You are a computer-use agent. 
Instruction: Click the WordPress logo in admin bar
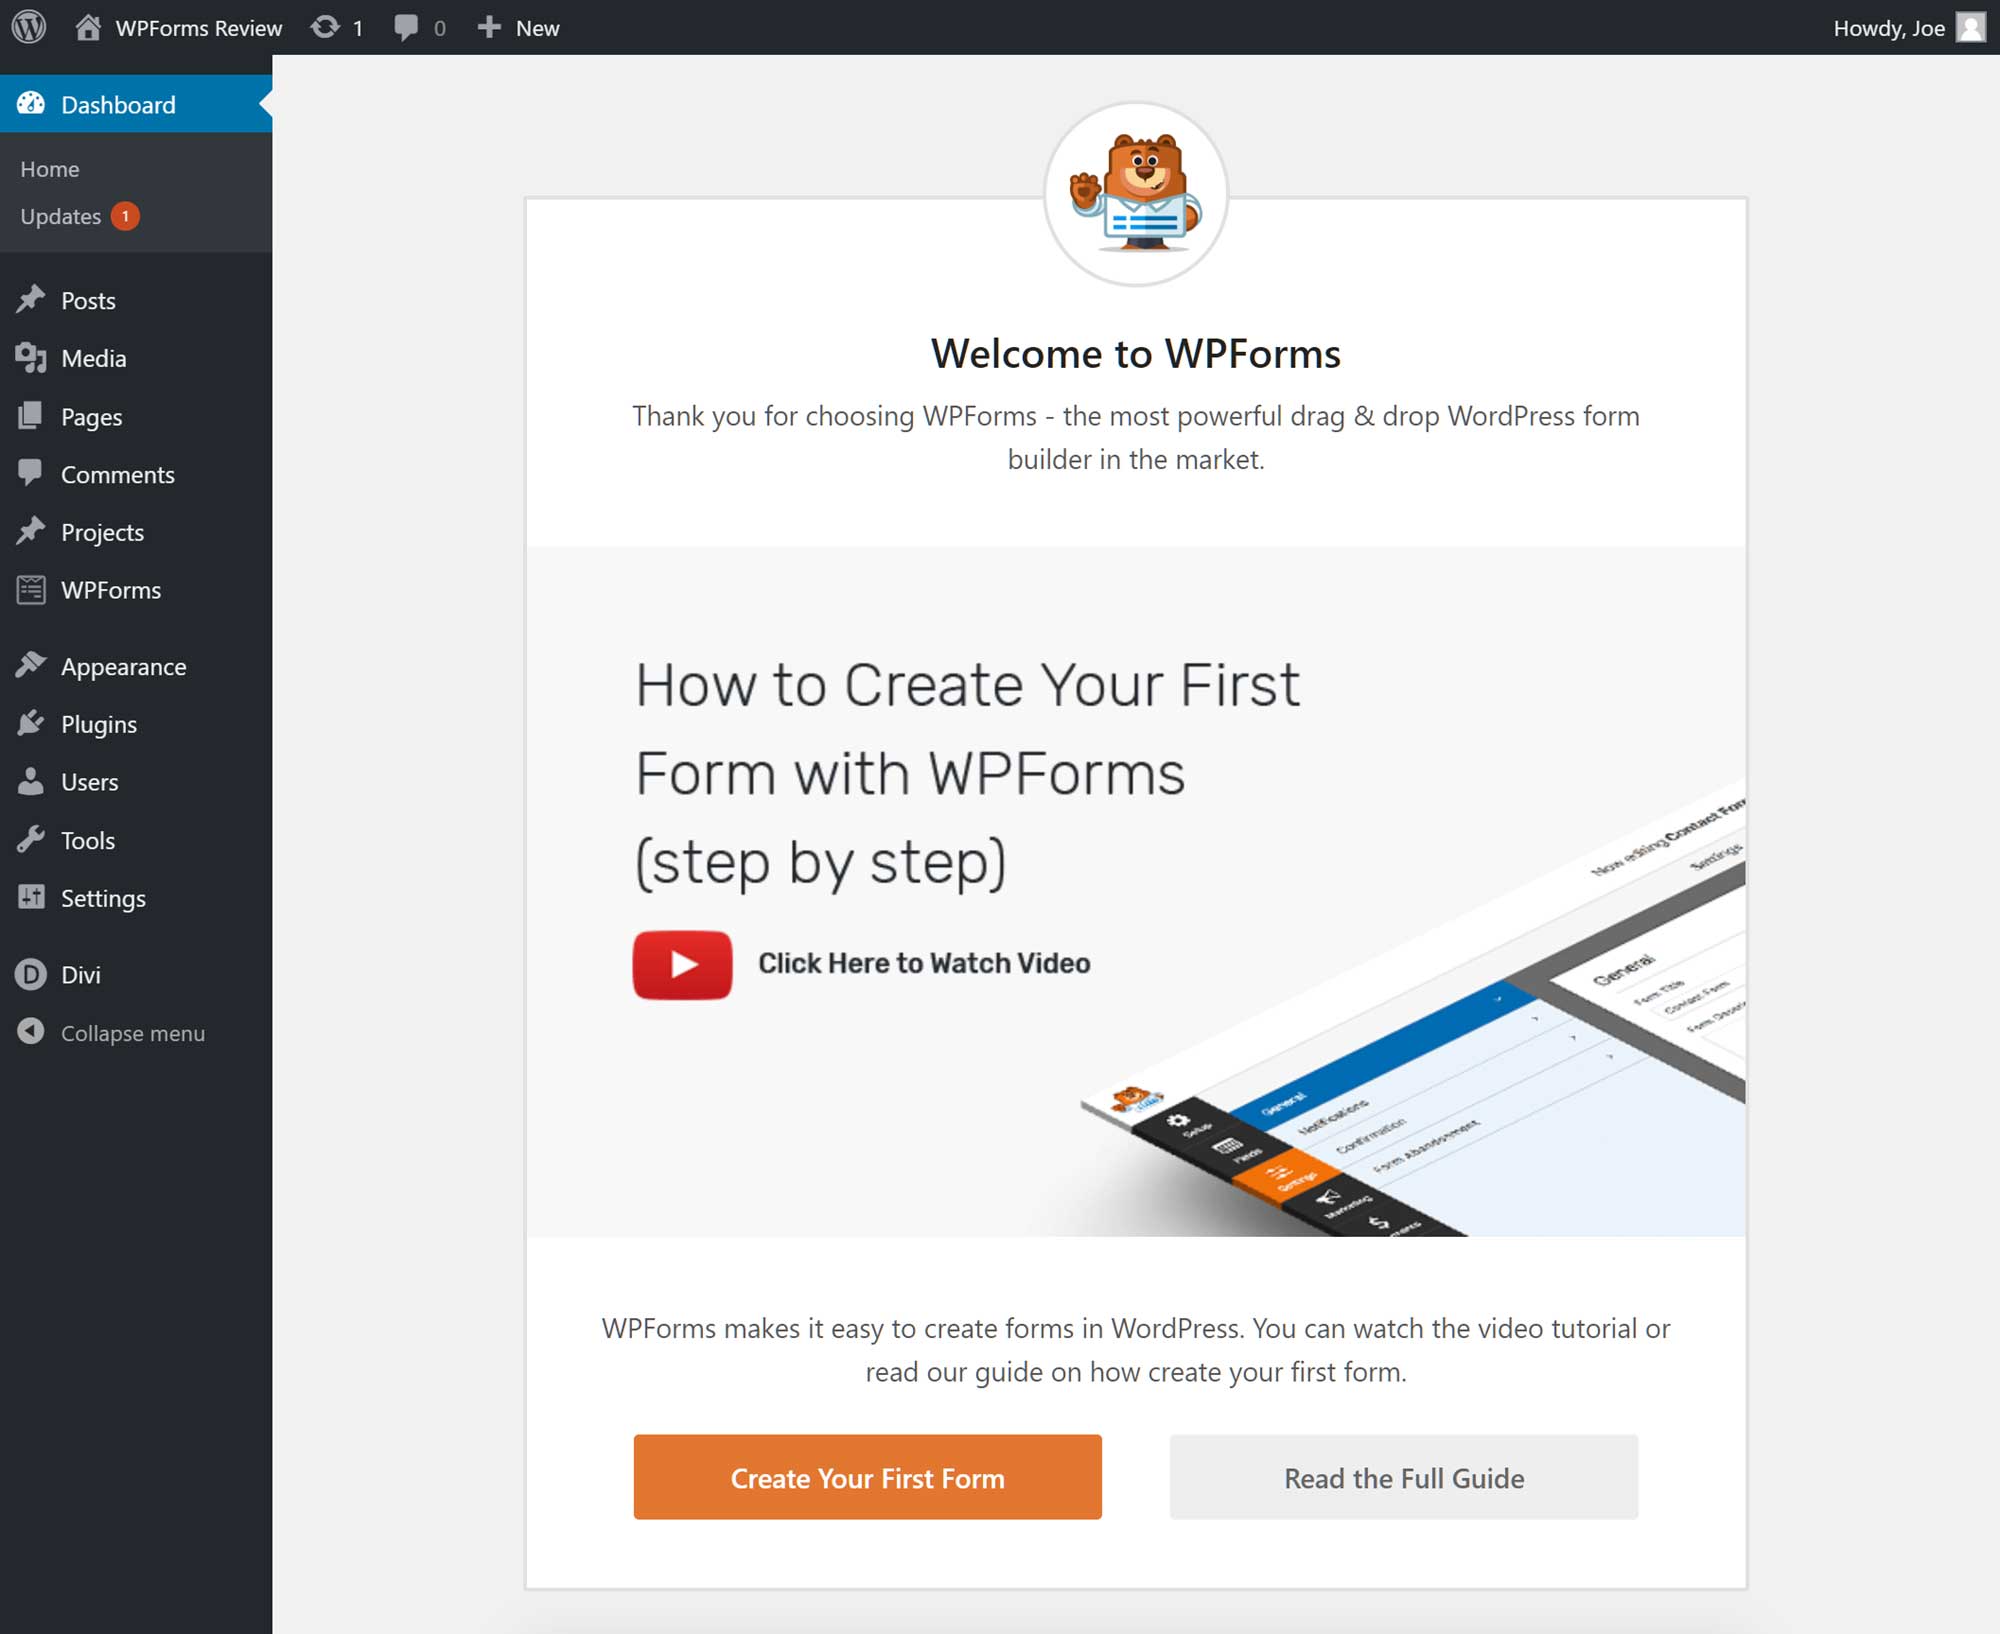click(29, 27)
